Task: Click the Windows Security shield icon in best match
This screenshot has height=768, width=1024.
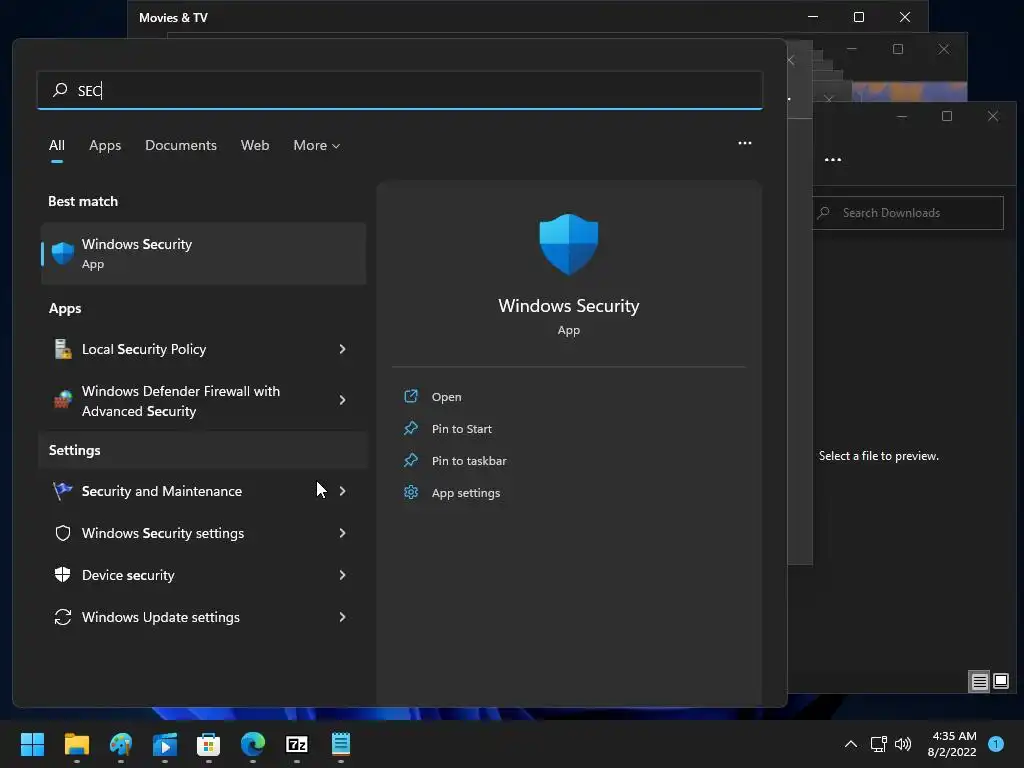Action: (63, 253)
